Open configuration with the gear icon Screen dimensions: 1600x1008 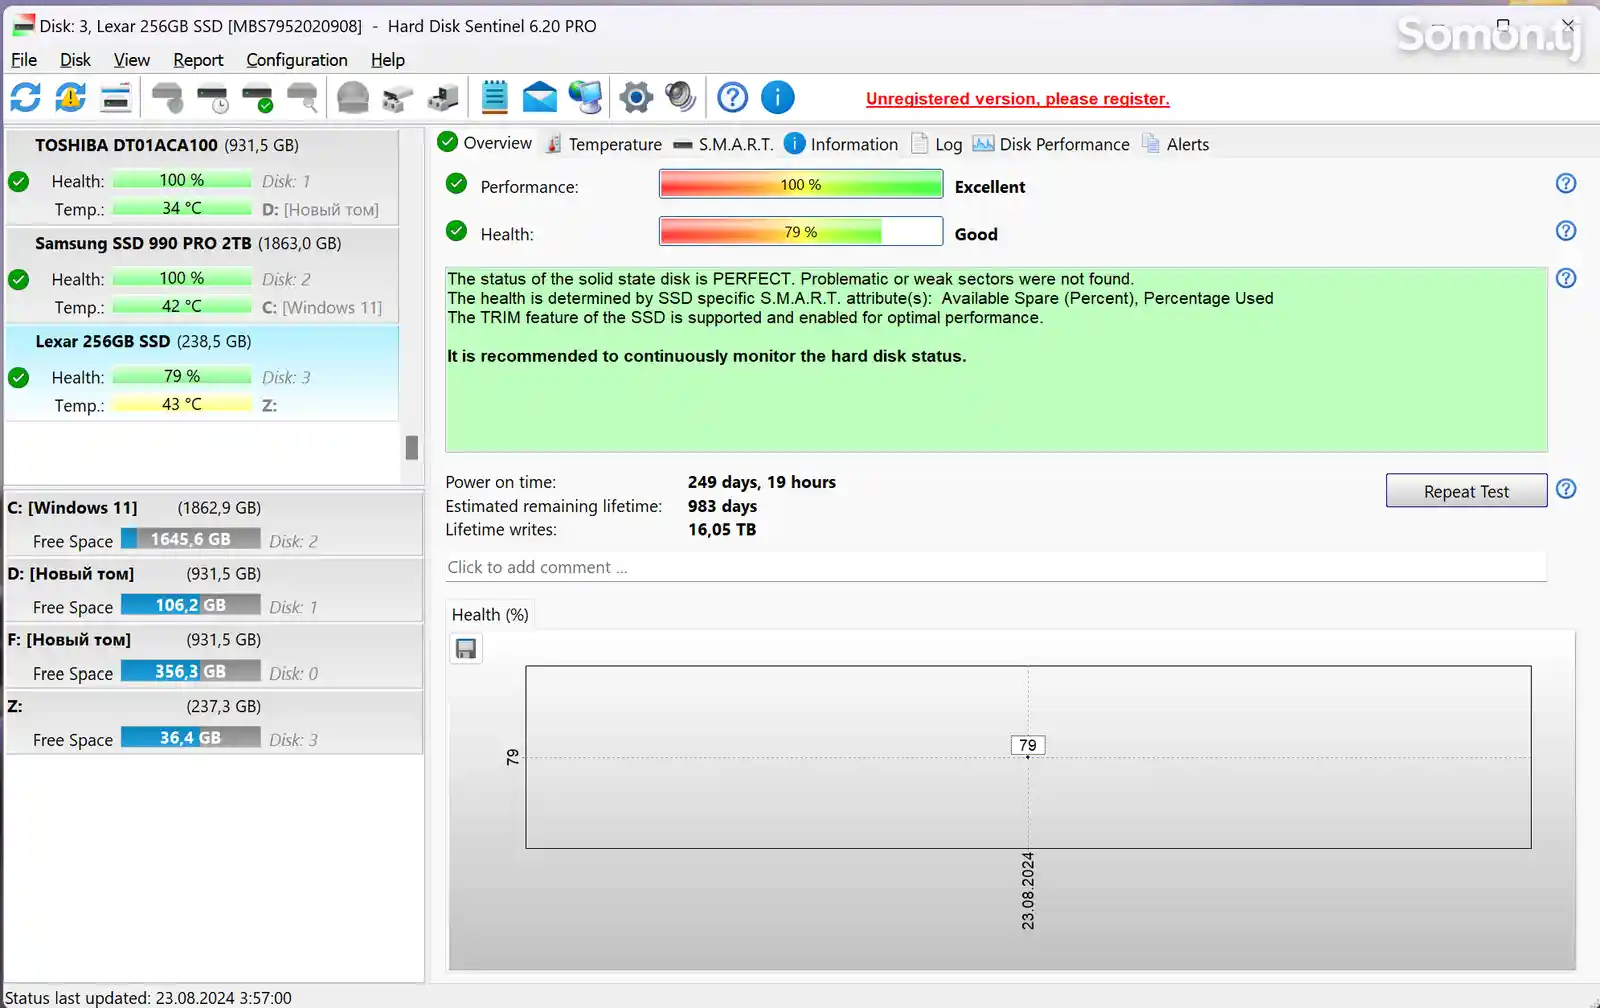pos(636,97)
